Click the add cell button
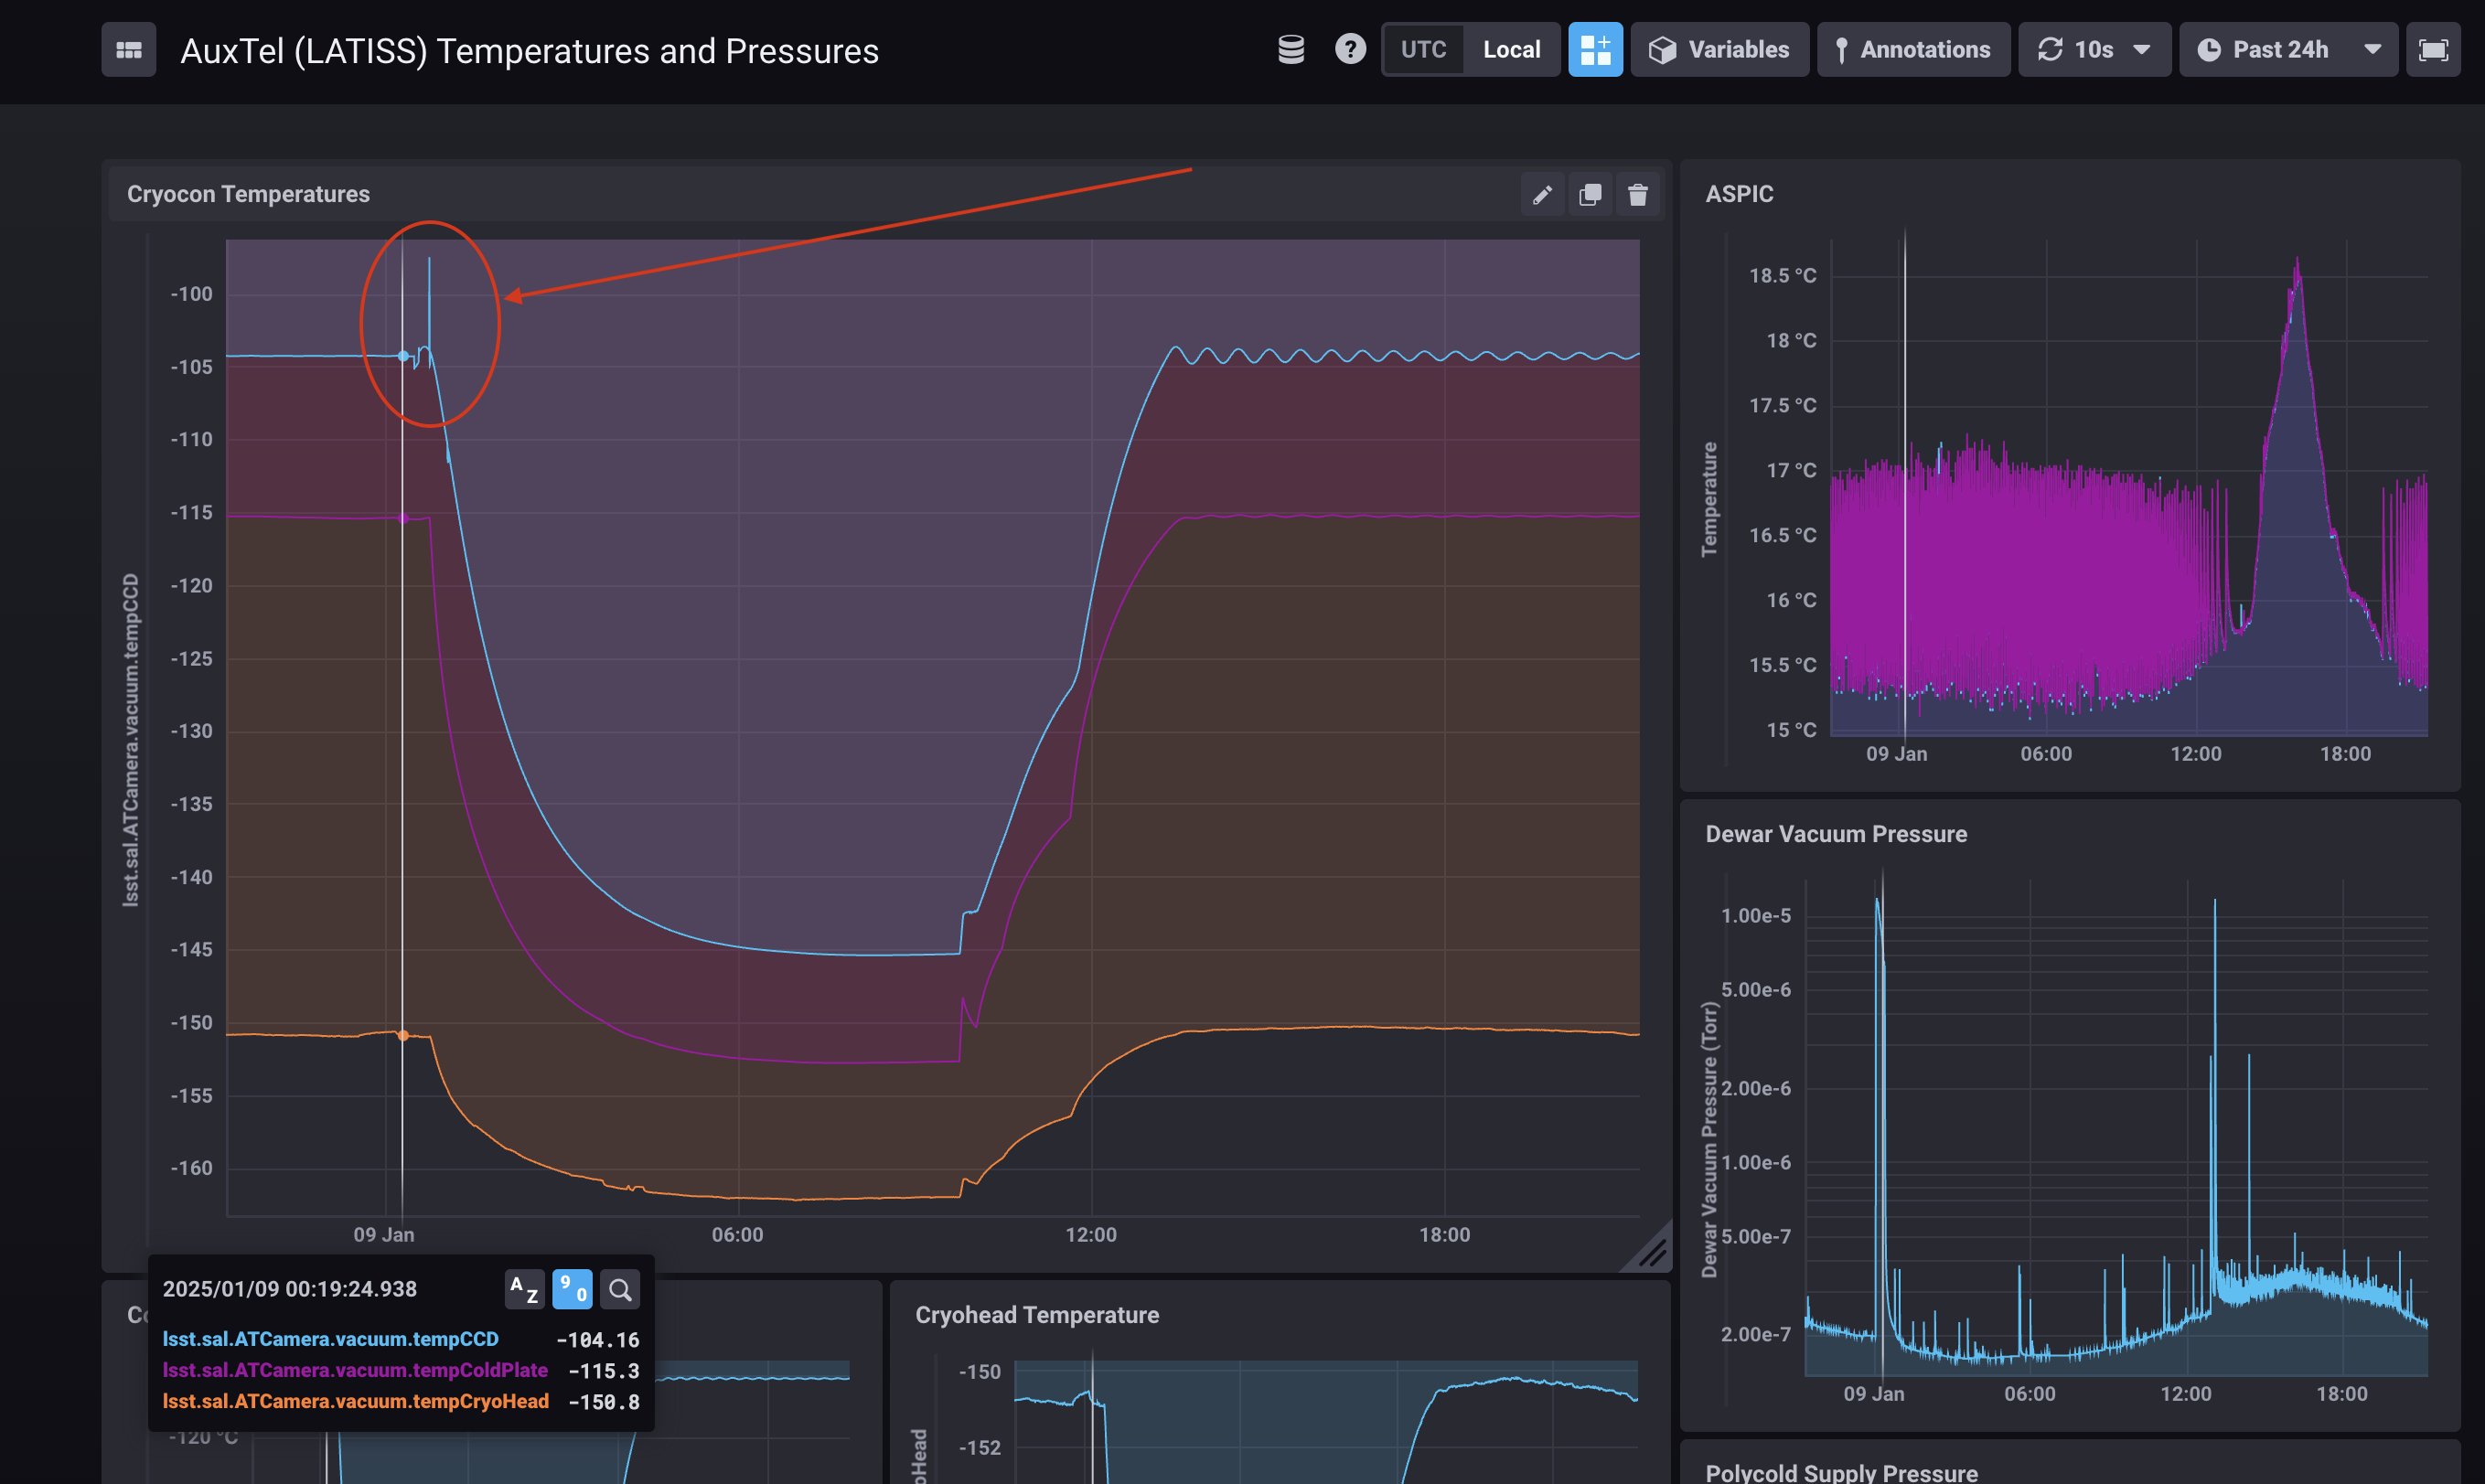 click(1594, 50)
